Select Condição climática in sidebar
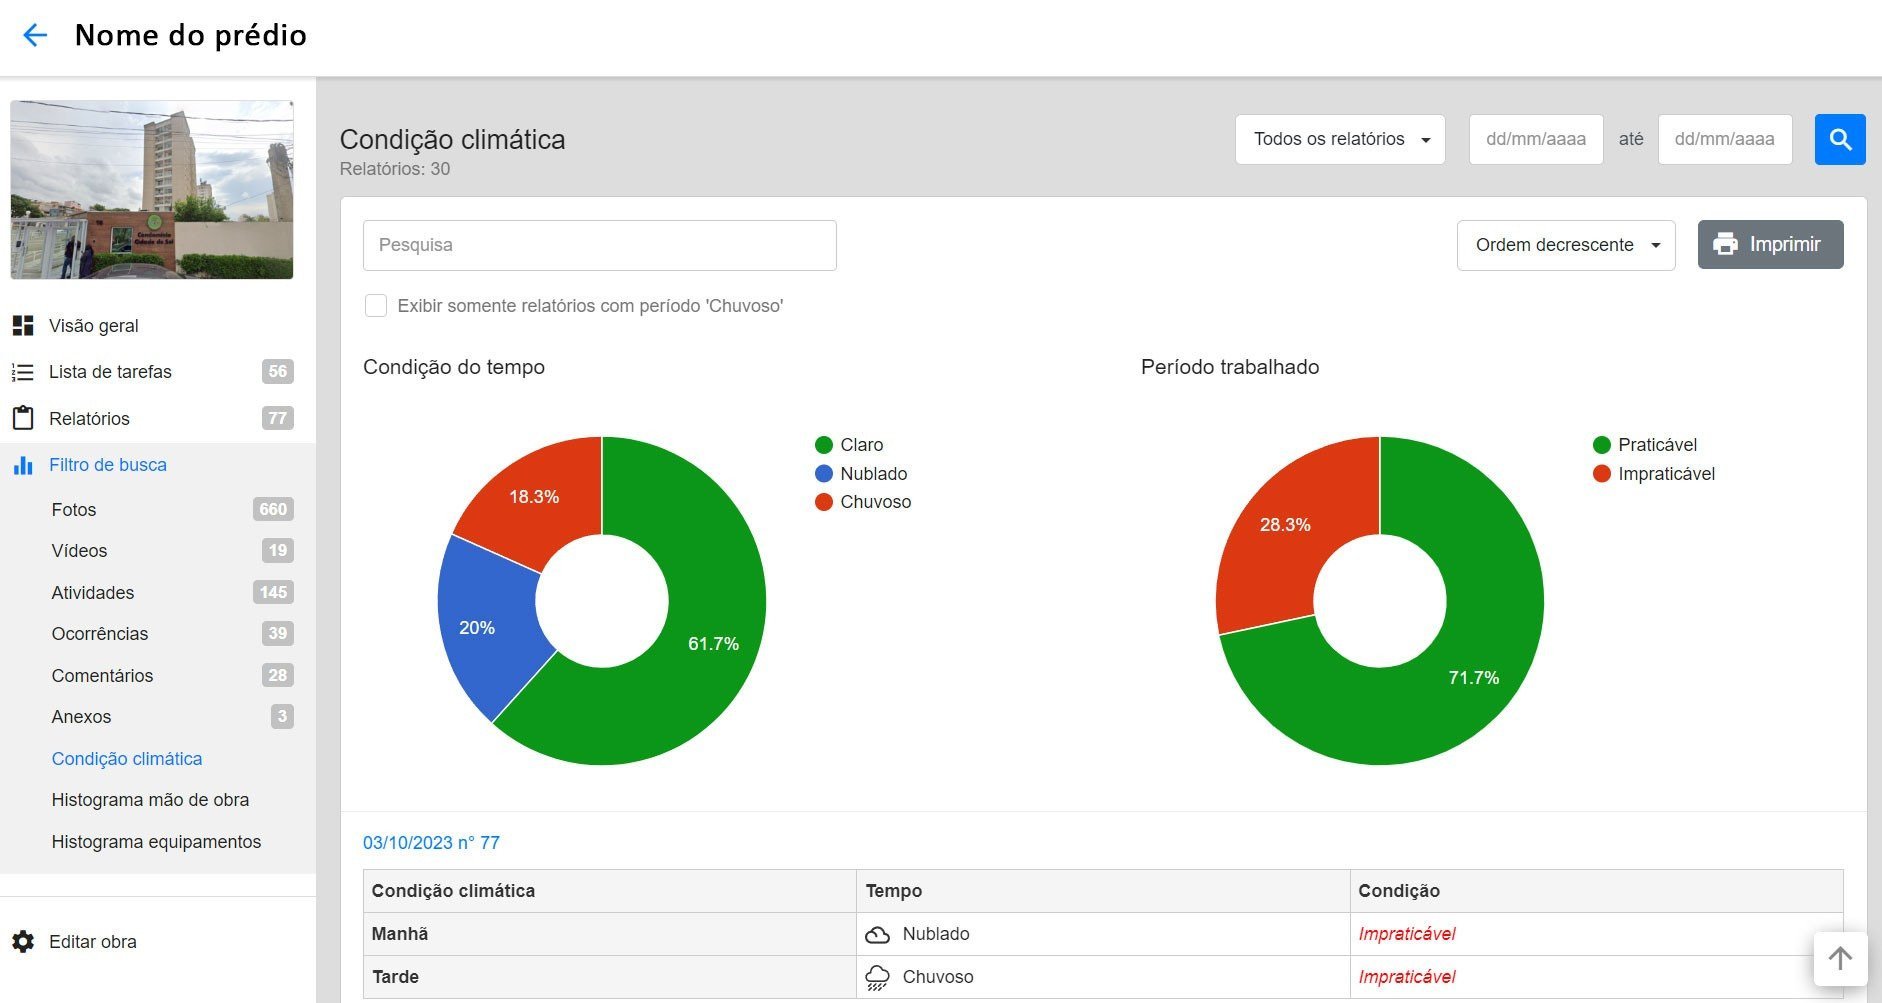 click(127, 759)
